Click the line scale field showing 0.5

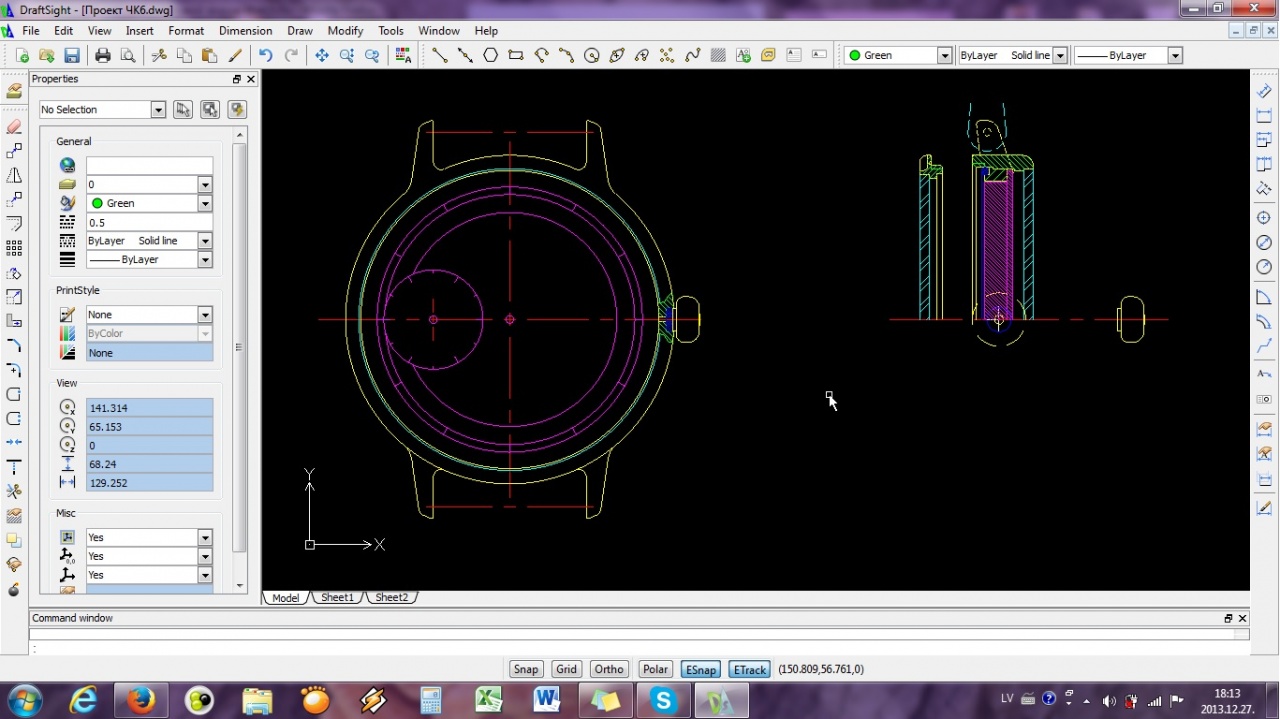click(x=149, y=223)
